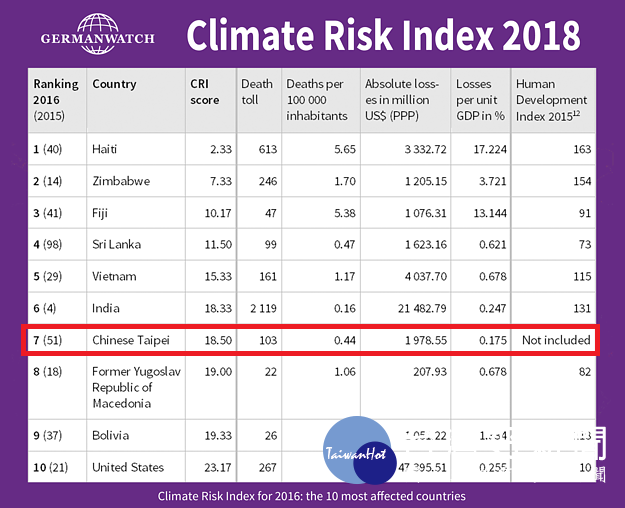Click Macedonia's CRI score '19.00'
Viewport: 625px width, 508px height.
click(x=218, y=372)
